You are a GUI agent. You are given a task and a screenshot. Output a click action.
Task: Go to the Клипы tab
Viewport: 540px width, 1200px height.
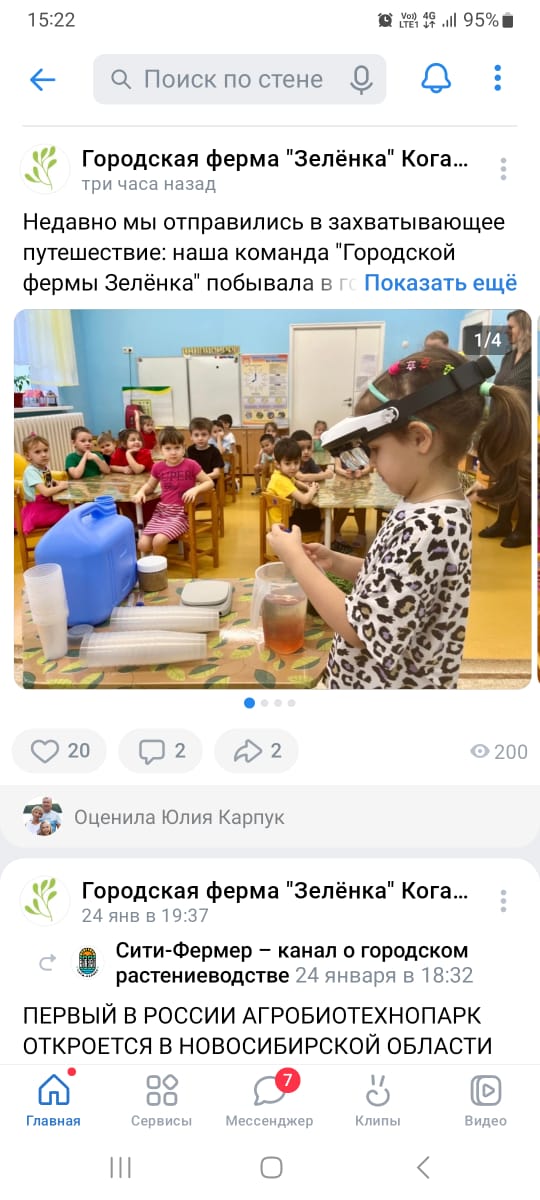(x=377, y=1099)
